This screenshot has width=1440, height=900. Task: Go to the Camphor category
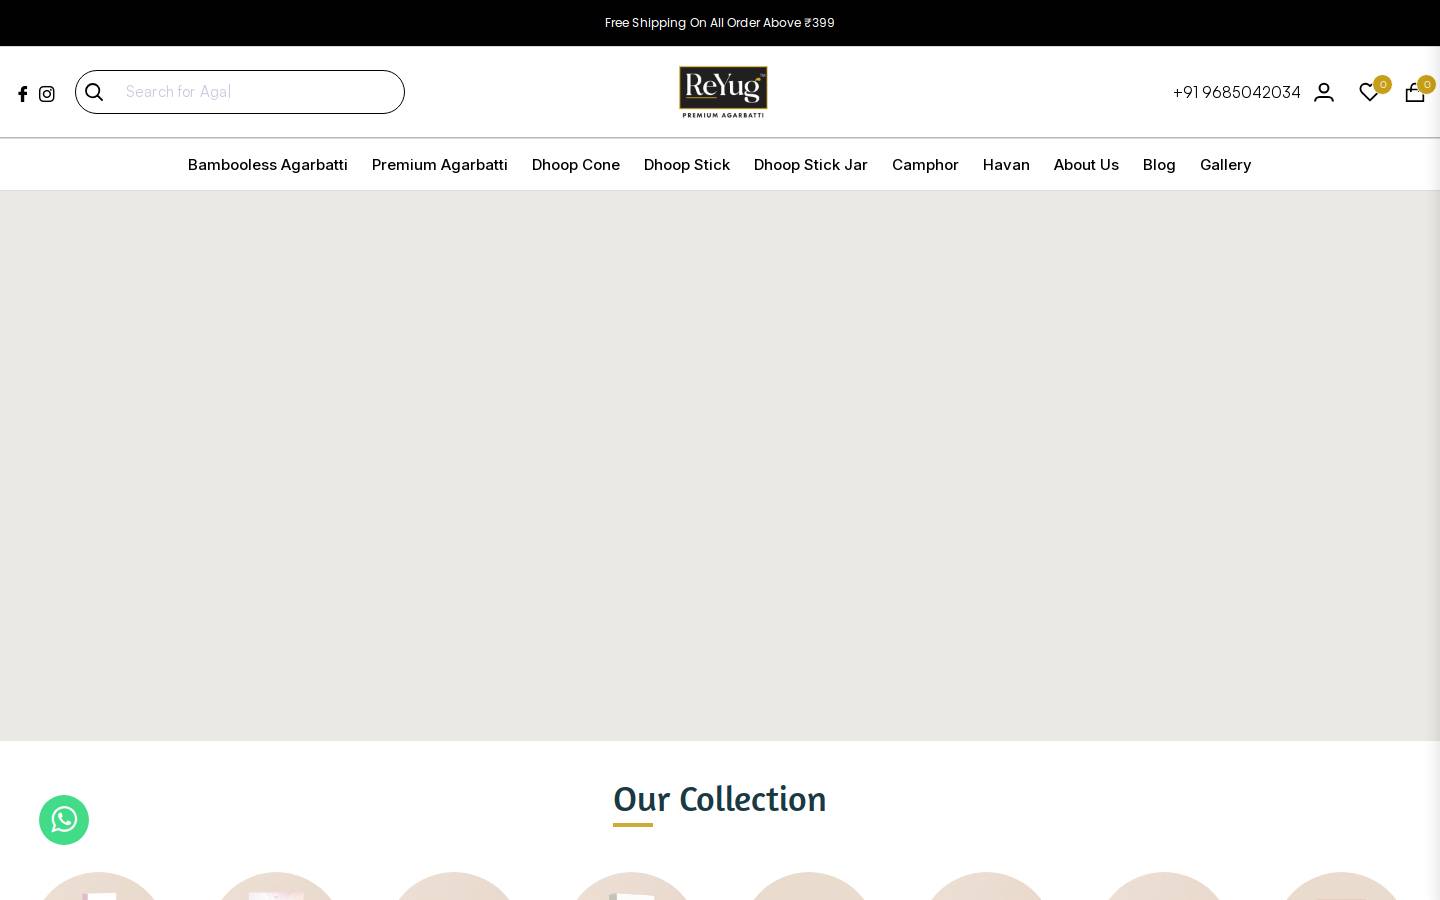(x=925, y=164)
